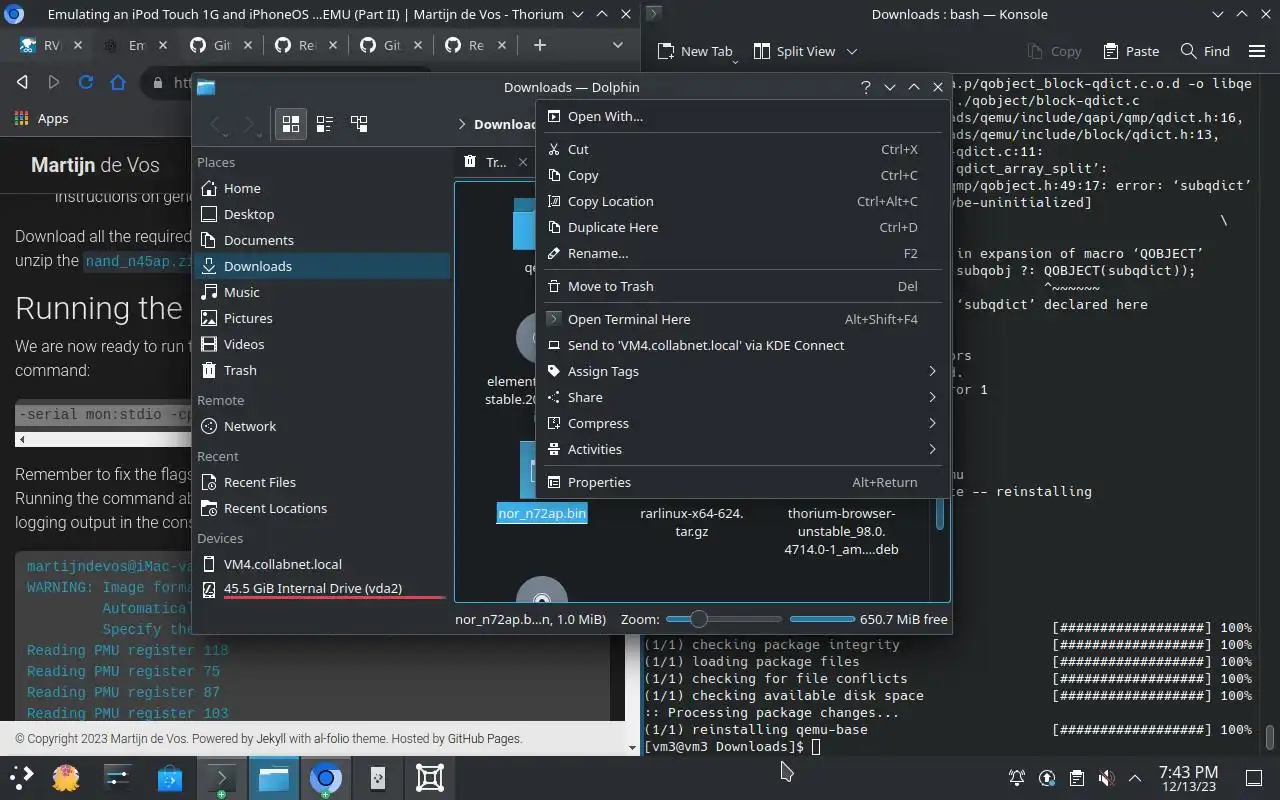Viewport: 1280px width, 800px height.
Task: Choose Copy Location from context menu
Action: click(x=742, y=201)
